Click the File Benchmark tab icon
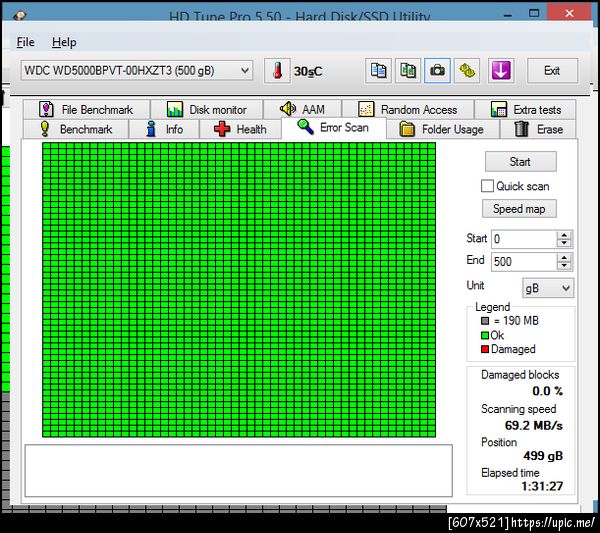600x533 pixels. tap(46, 109)
